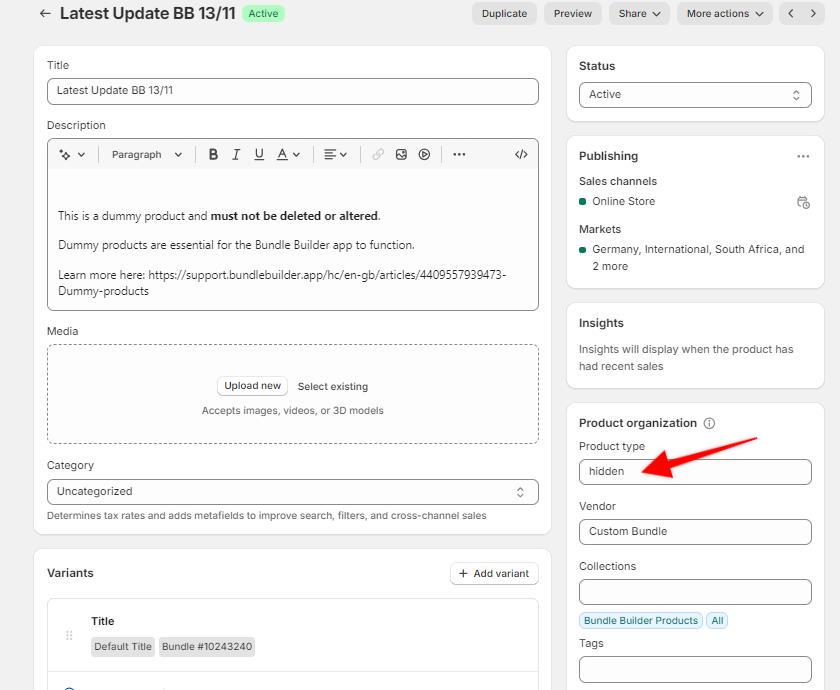Click Select existing media link

click(x=333, y=387)
